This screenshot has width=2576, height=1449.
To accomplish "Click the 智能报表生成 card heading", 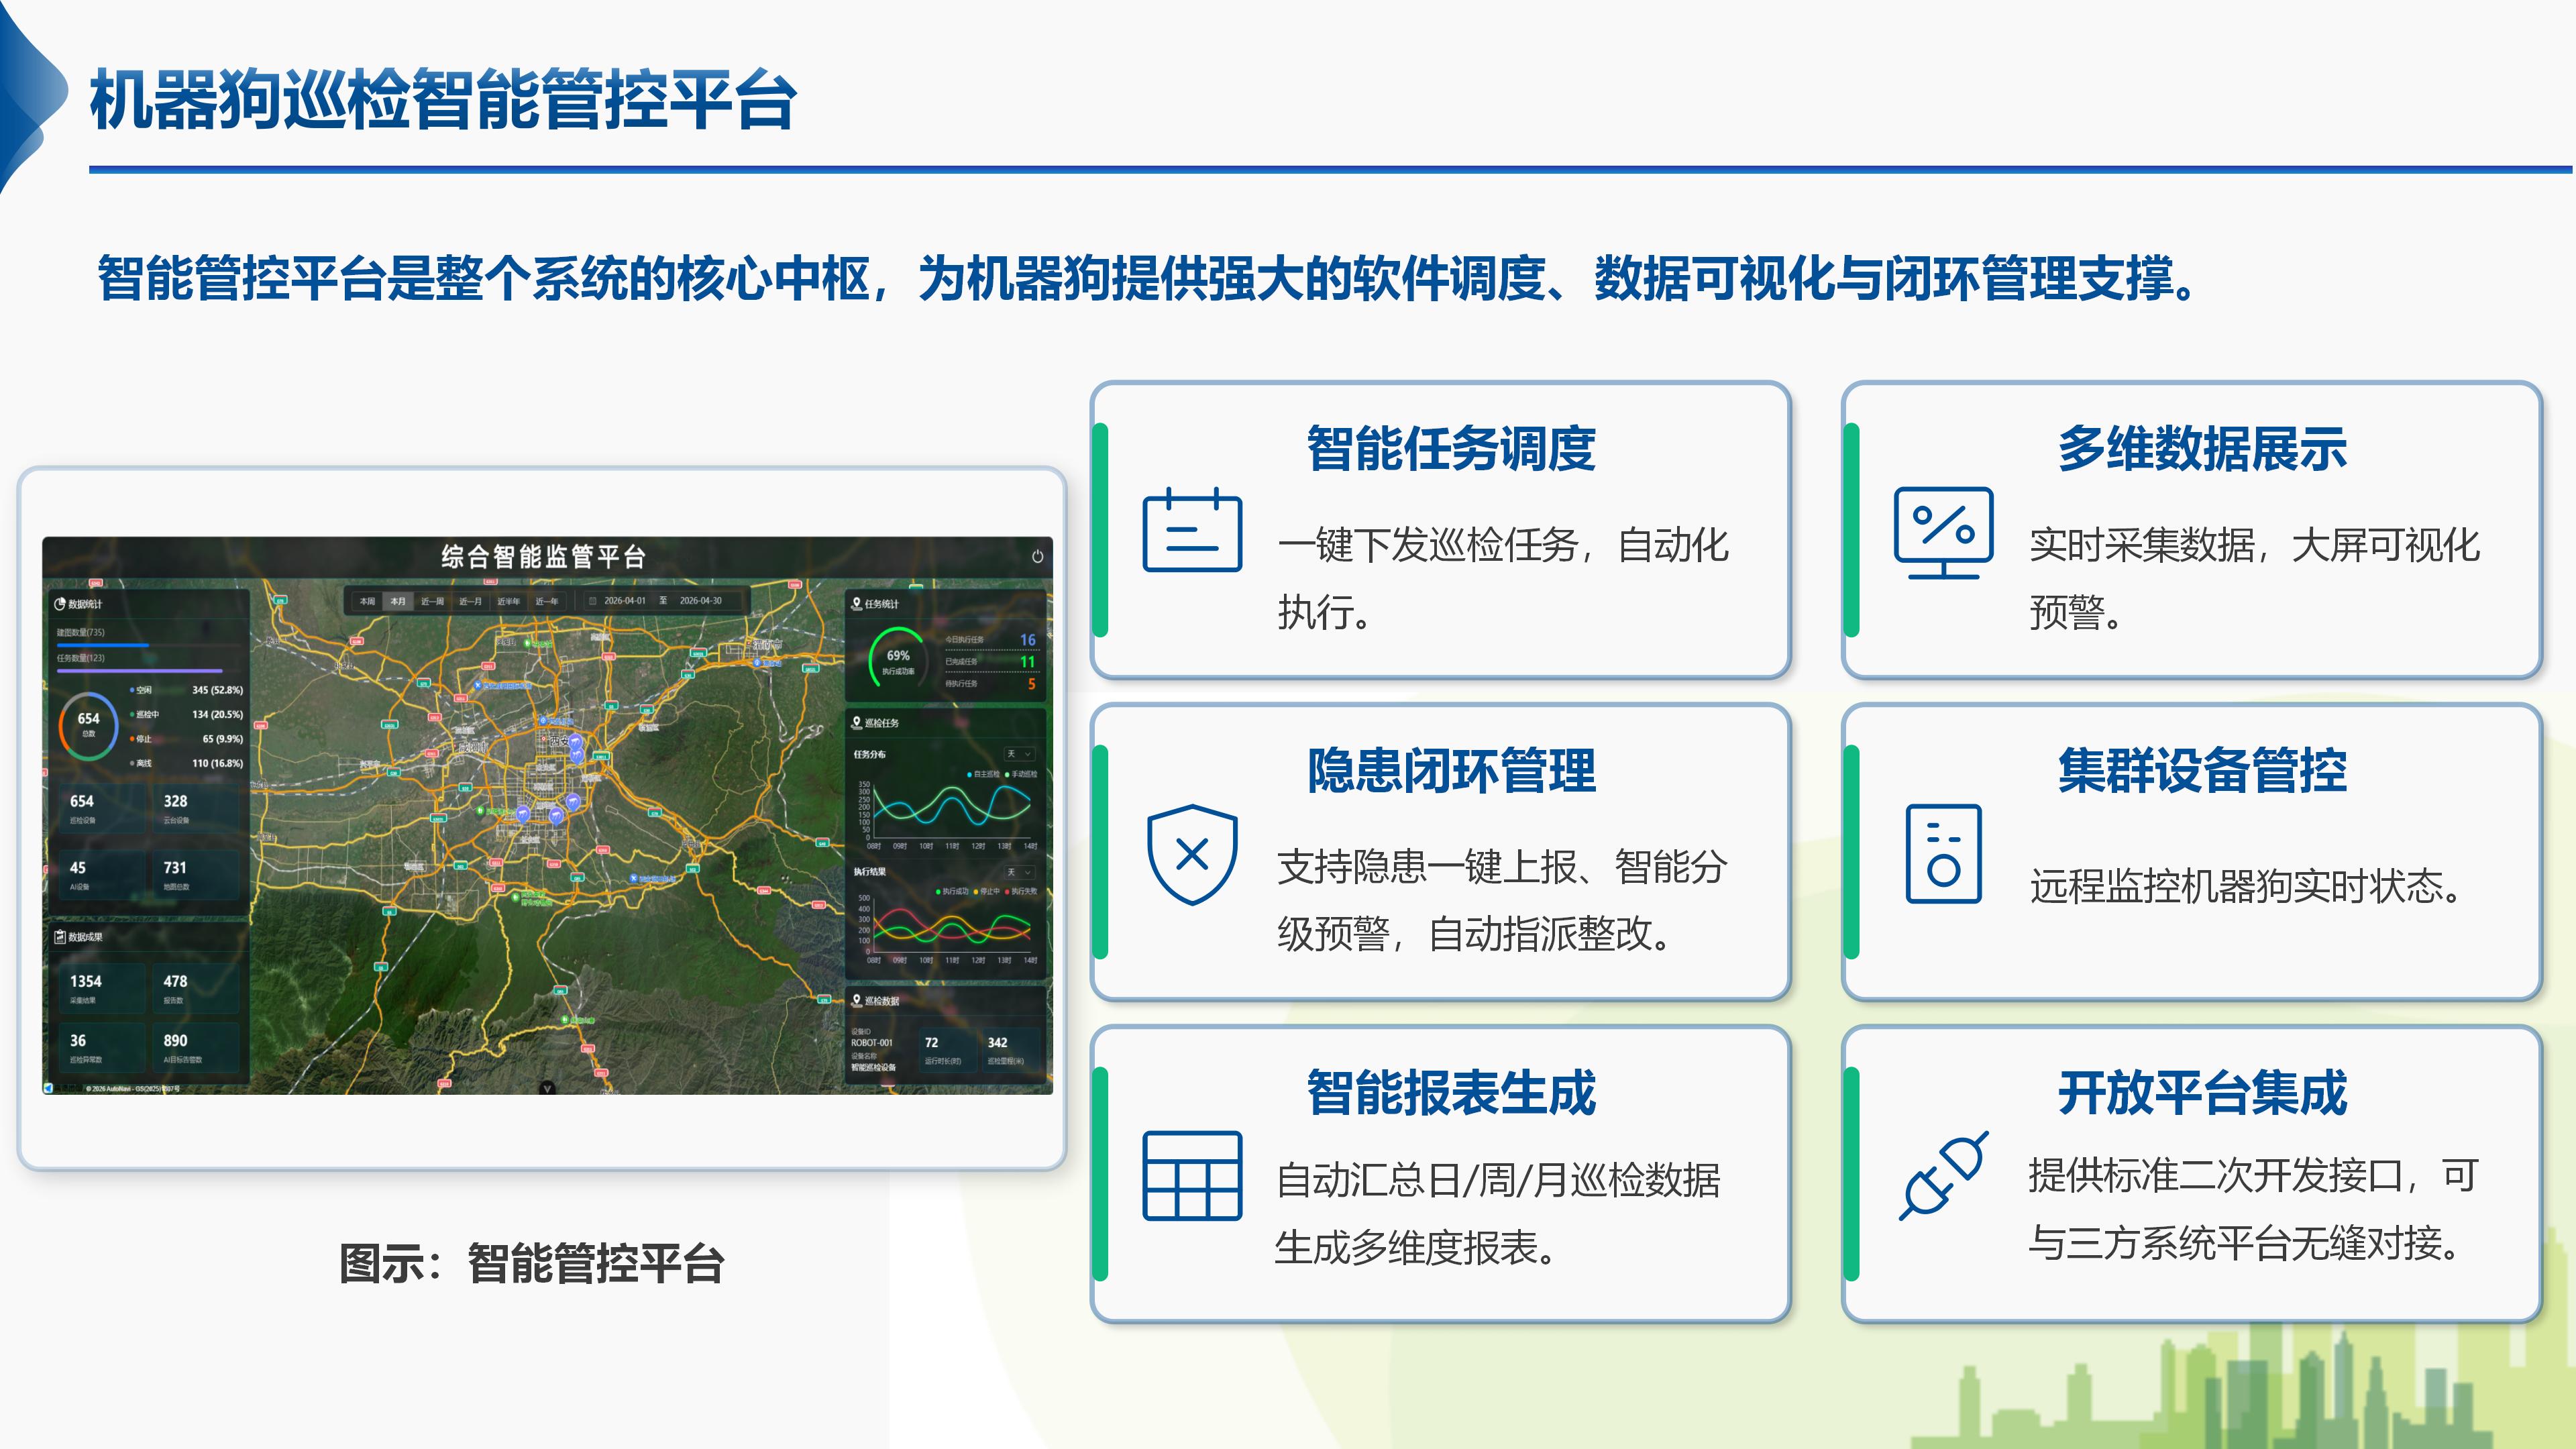I will [1451, 1093].
